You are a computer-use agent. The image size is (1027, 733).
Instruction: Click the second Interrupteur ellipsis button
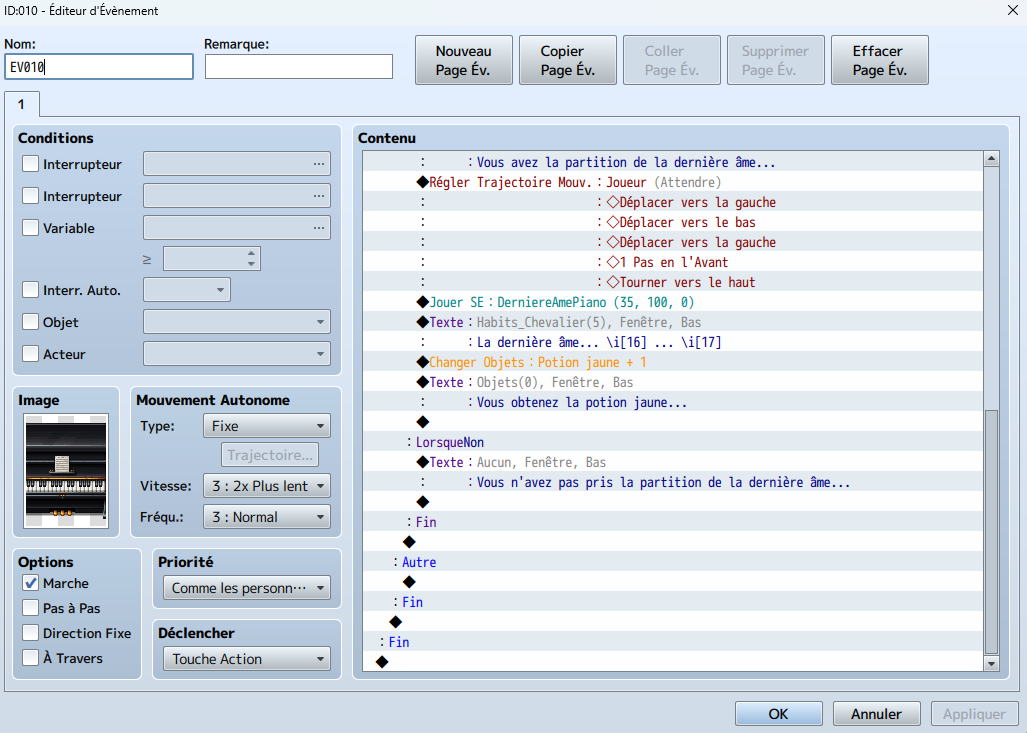319,196
